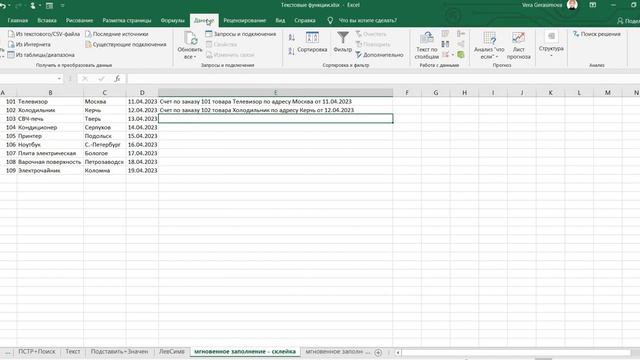Image resolution: width=640 pixels, height=360 pixels.
Task: Open ribbon display options icon in title bar
Action: point(593,5)
